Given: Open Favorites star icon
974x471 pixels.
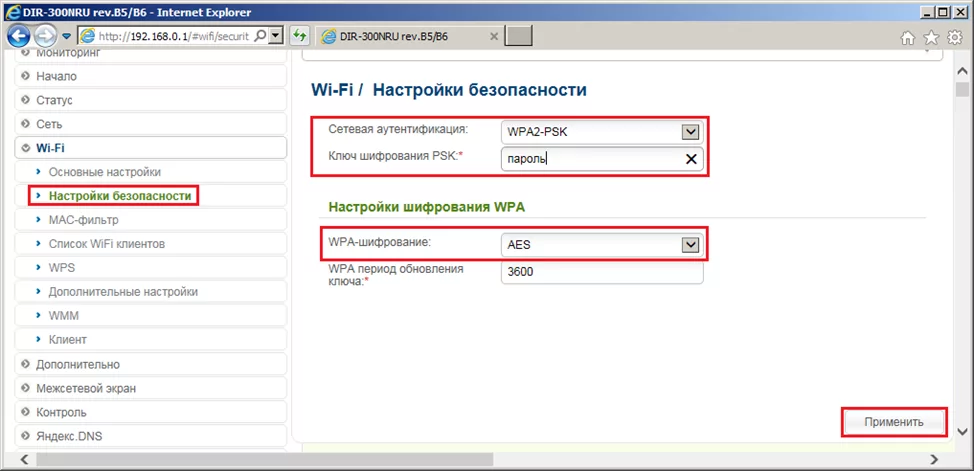Looking at the screenshot, I should point(931,38).
